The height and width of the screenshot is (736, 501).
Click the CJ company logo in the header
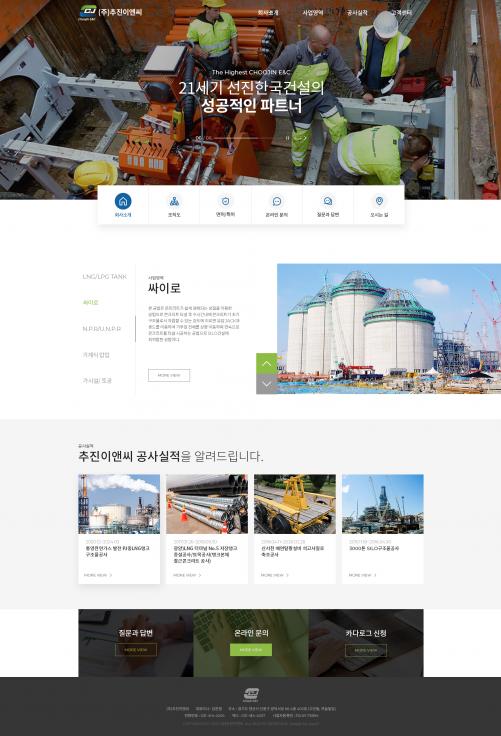(111, 13)
